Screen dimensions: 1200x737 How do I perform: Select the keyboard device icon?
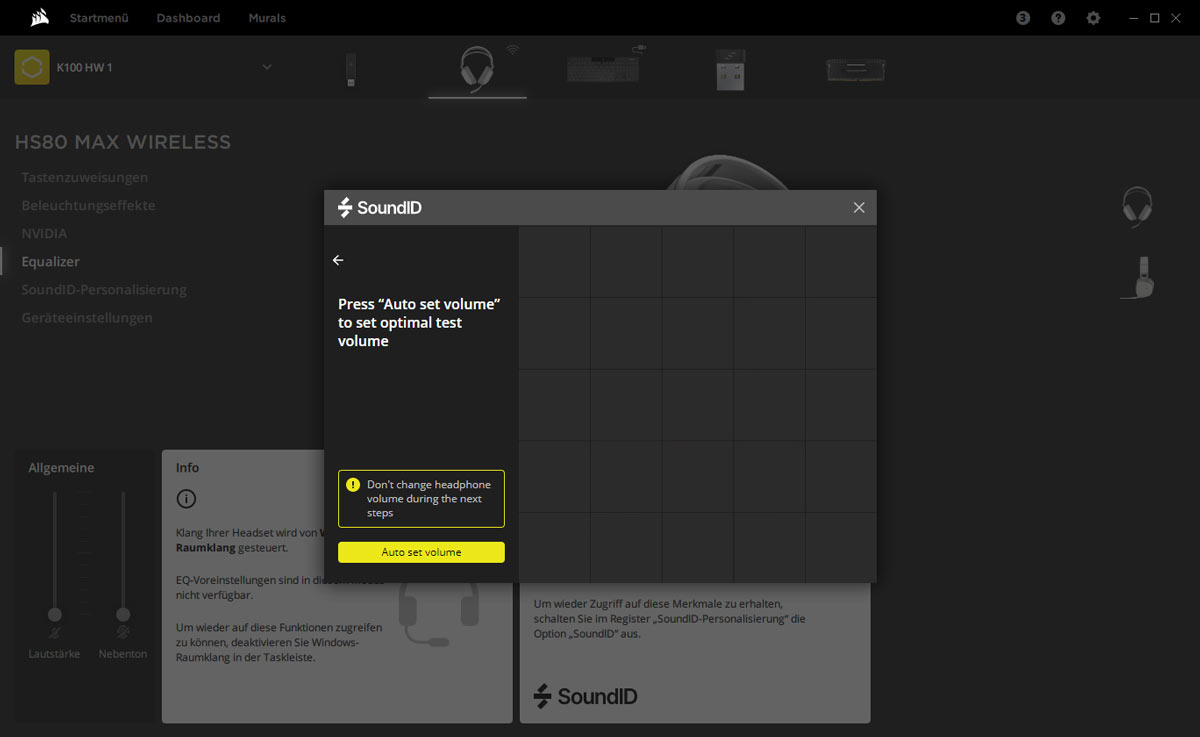(x=603, y=67)
